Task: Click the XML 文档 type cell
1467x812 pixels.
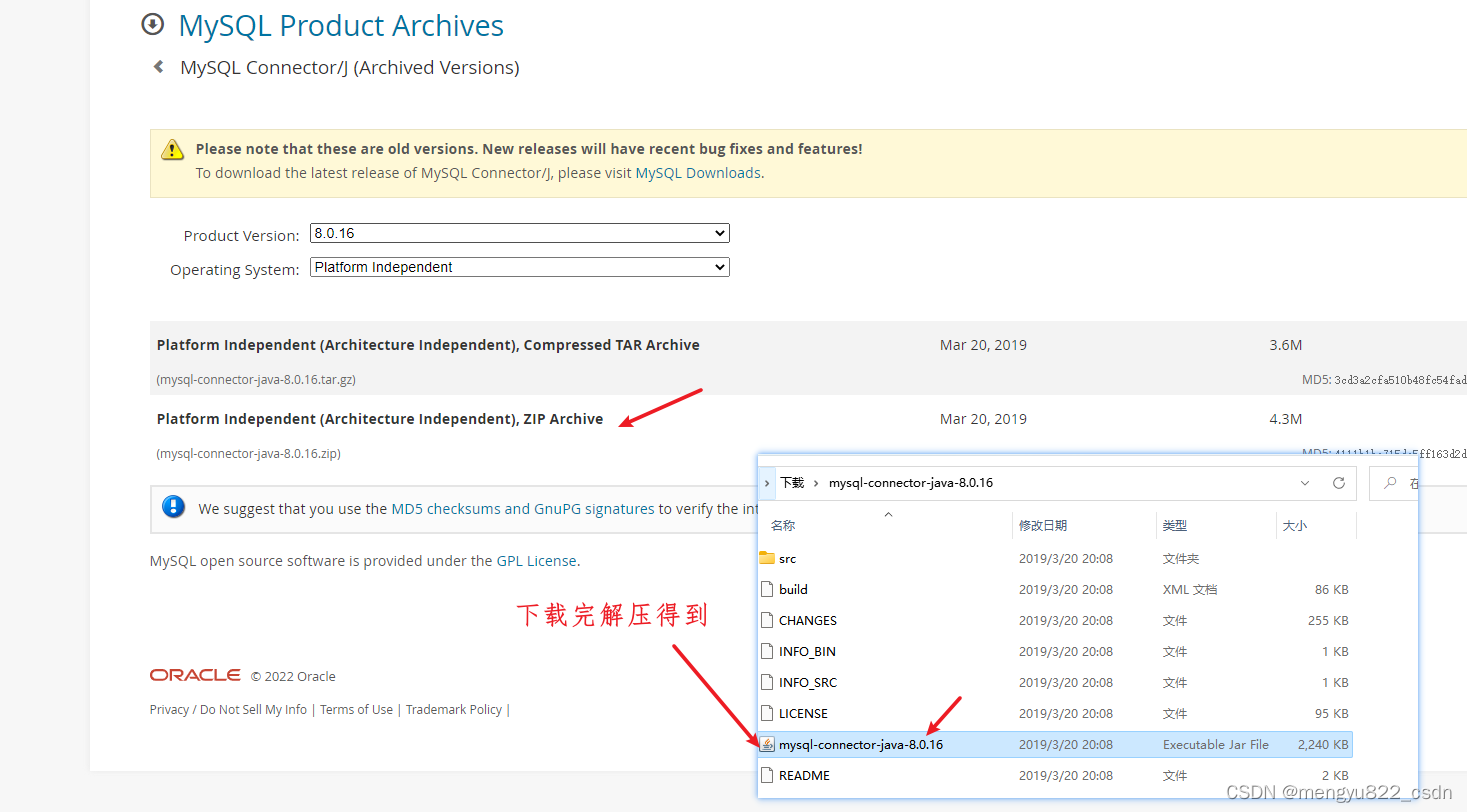Action: point(1190,589)
